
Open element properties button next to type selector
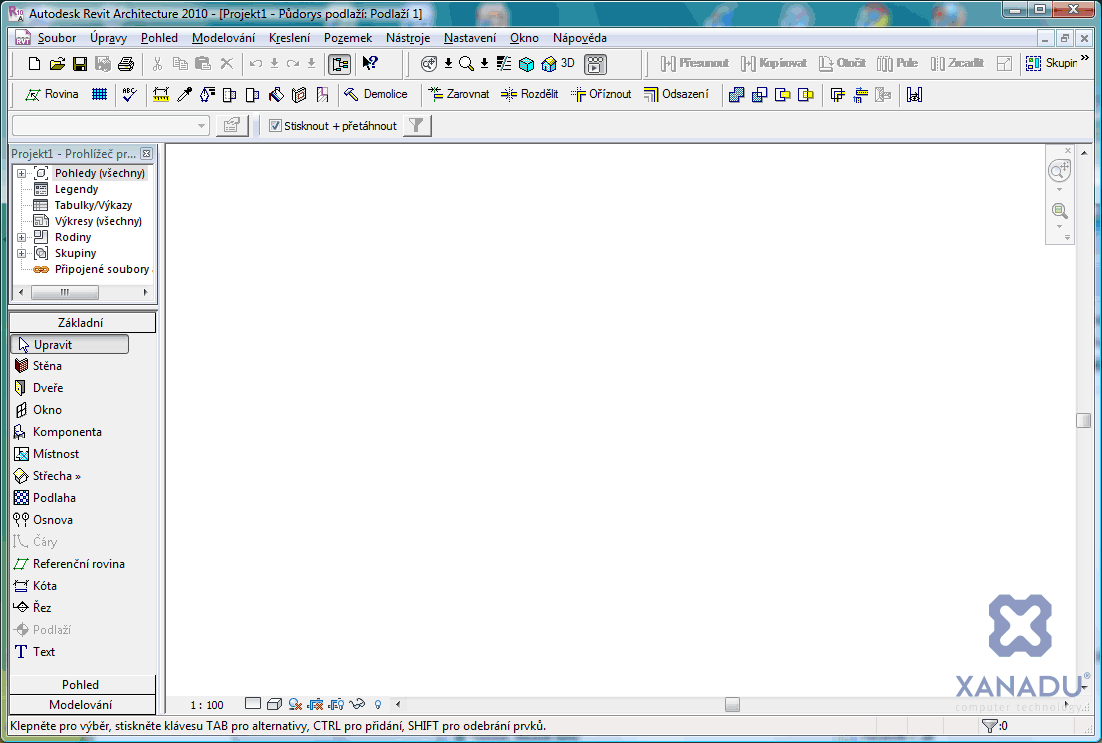tap(232, 126)
